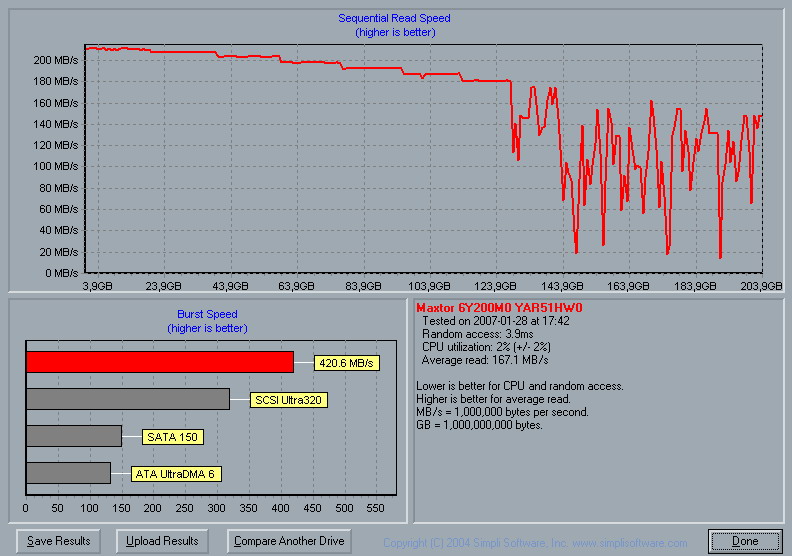
Task: Click the 100 burst axis label
Action: pos(89,508)
